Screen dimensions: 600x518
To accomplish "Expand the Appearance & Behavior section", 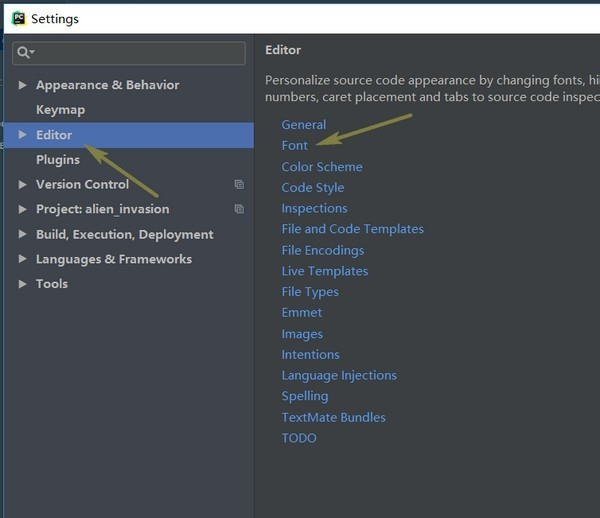I will point(23,85).
